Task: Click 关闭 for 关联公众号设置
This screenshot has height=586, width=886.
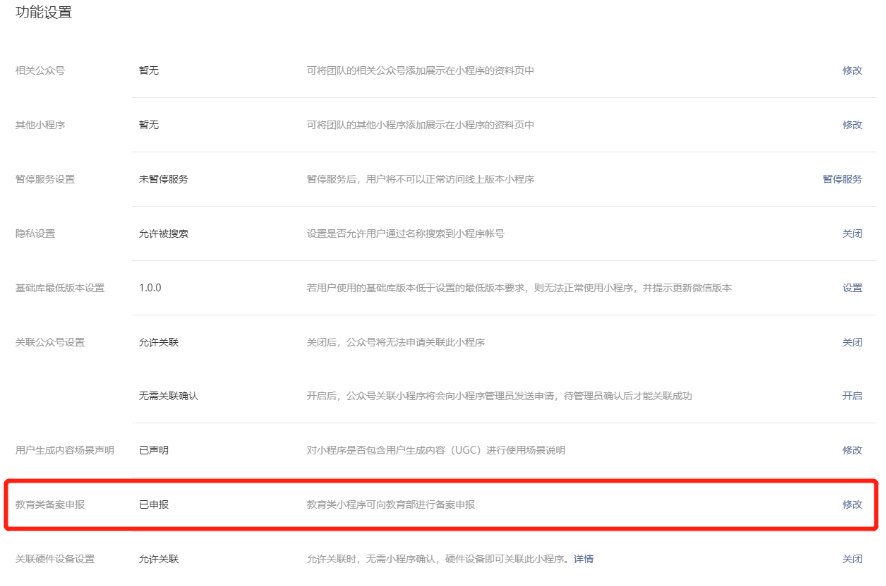Action: pyautogui.click(x=851, y=340)
